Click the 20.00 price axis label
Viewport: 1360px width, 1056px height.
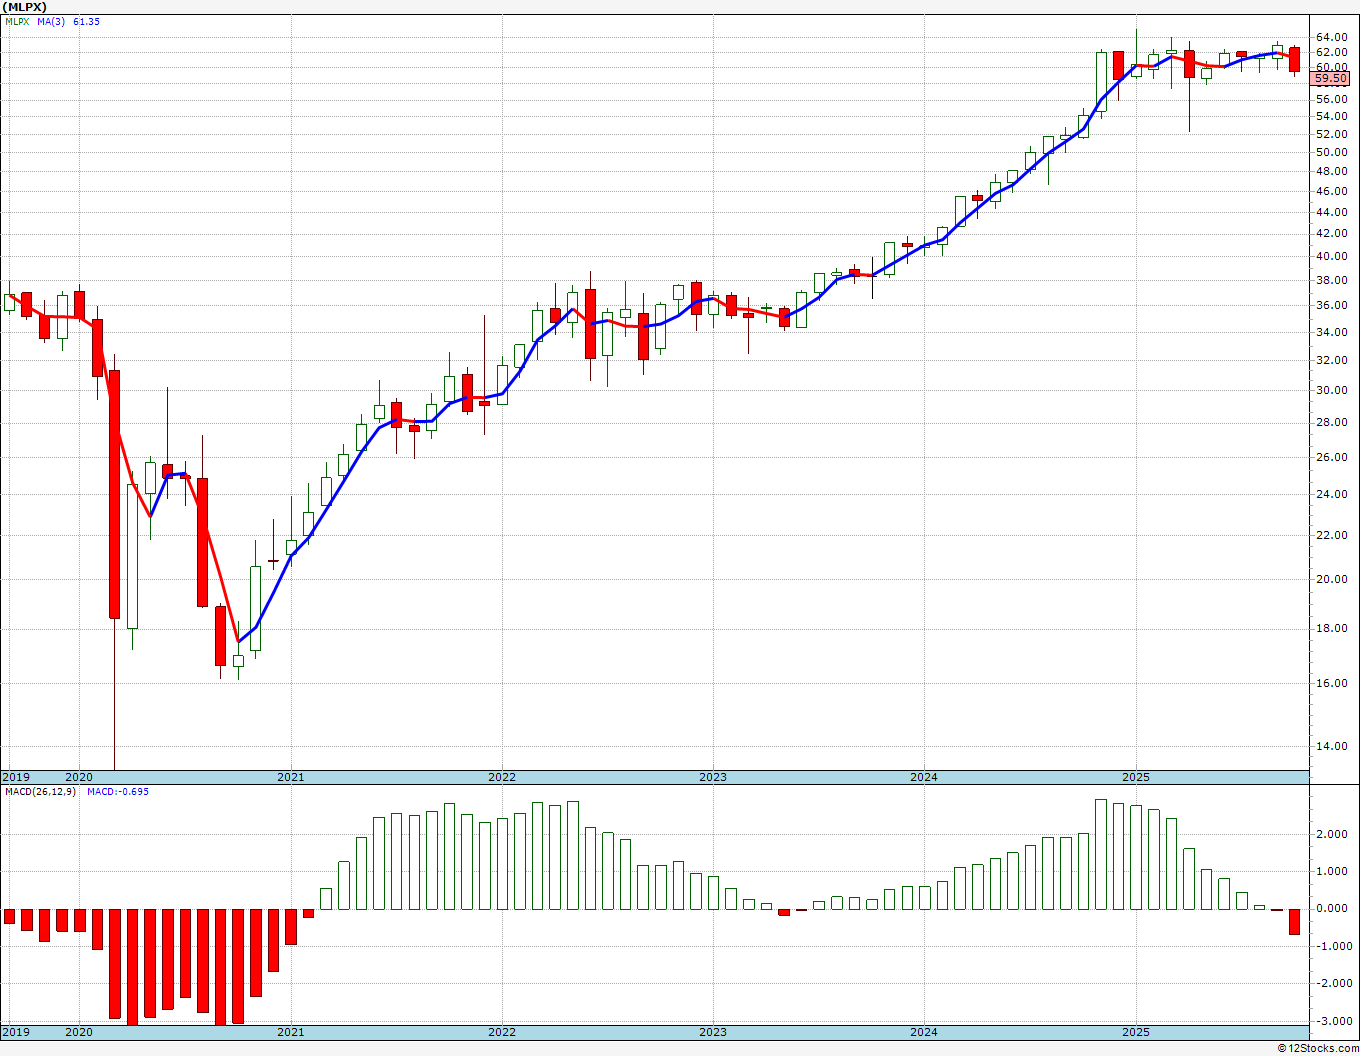pyautogui.click(x=1331, y=579)
